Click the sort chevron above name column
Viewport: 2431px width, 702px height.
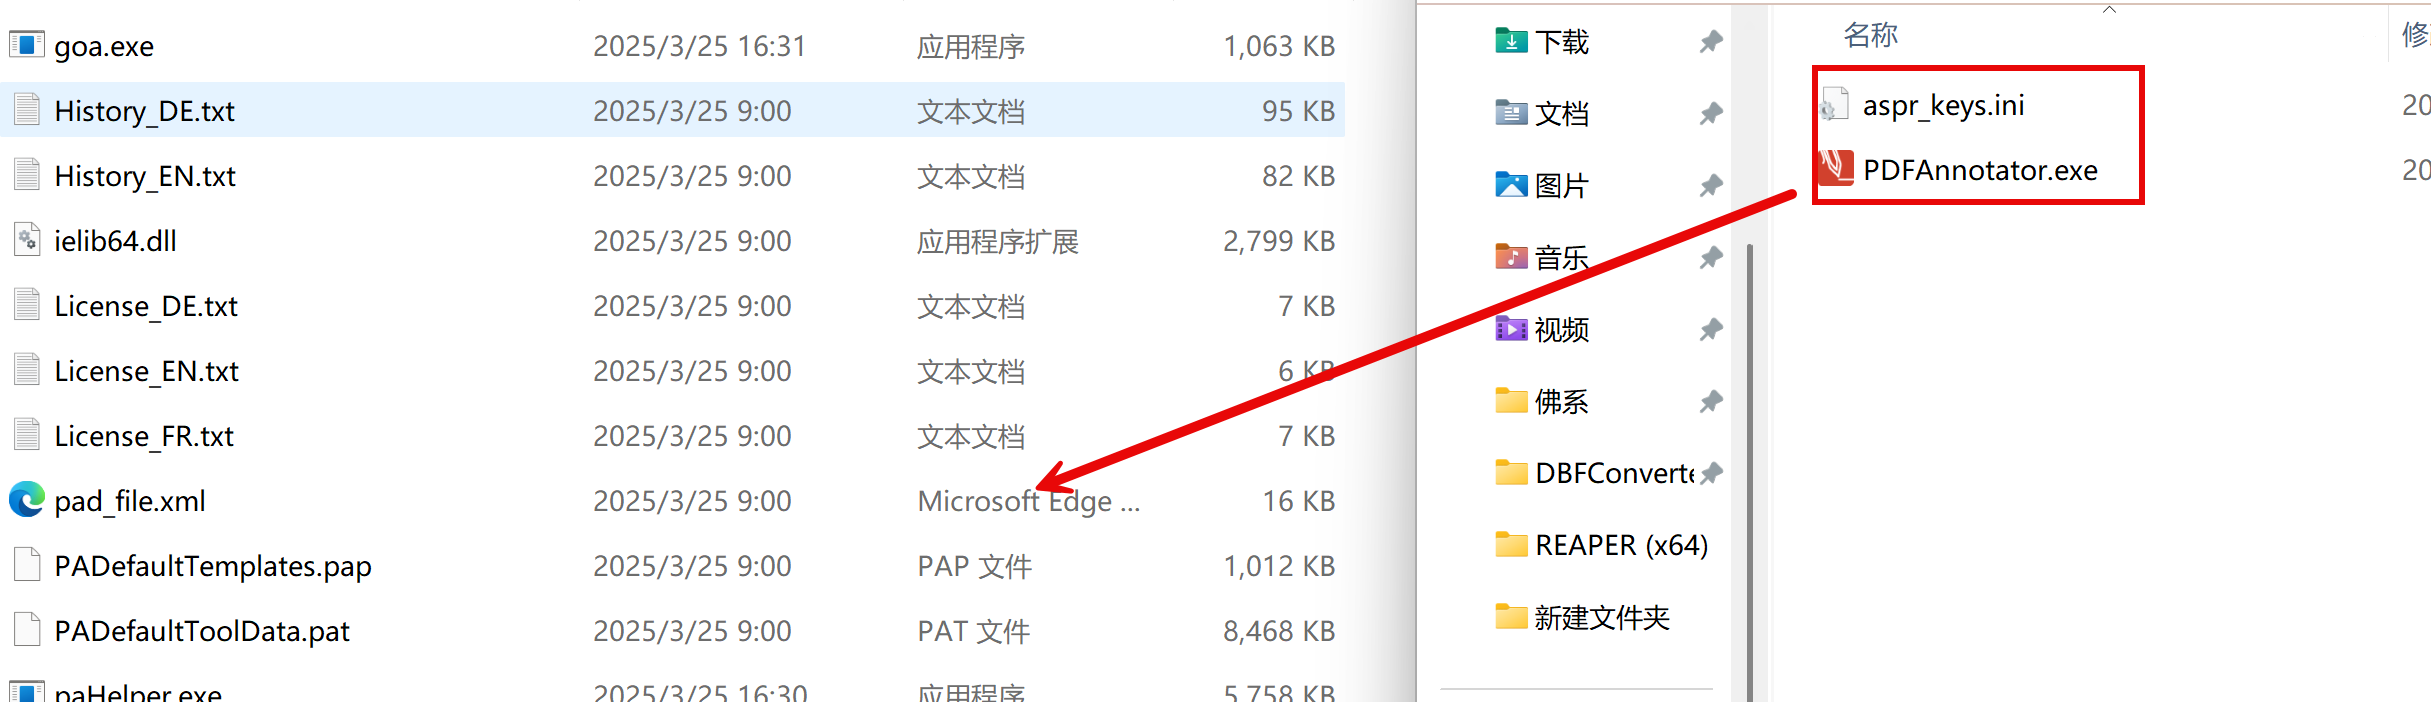[2109, 10]
